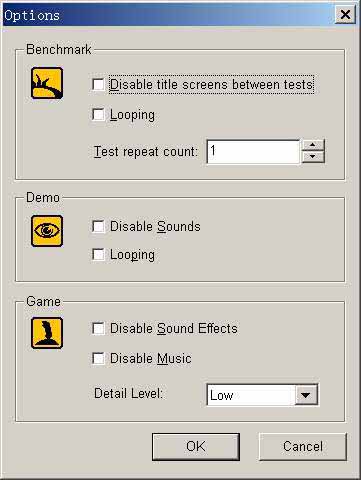Click the Game joystick icon
Viewport: 361px width, 480px height.
click(x=47, y=333)
